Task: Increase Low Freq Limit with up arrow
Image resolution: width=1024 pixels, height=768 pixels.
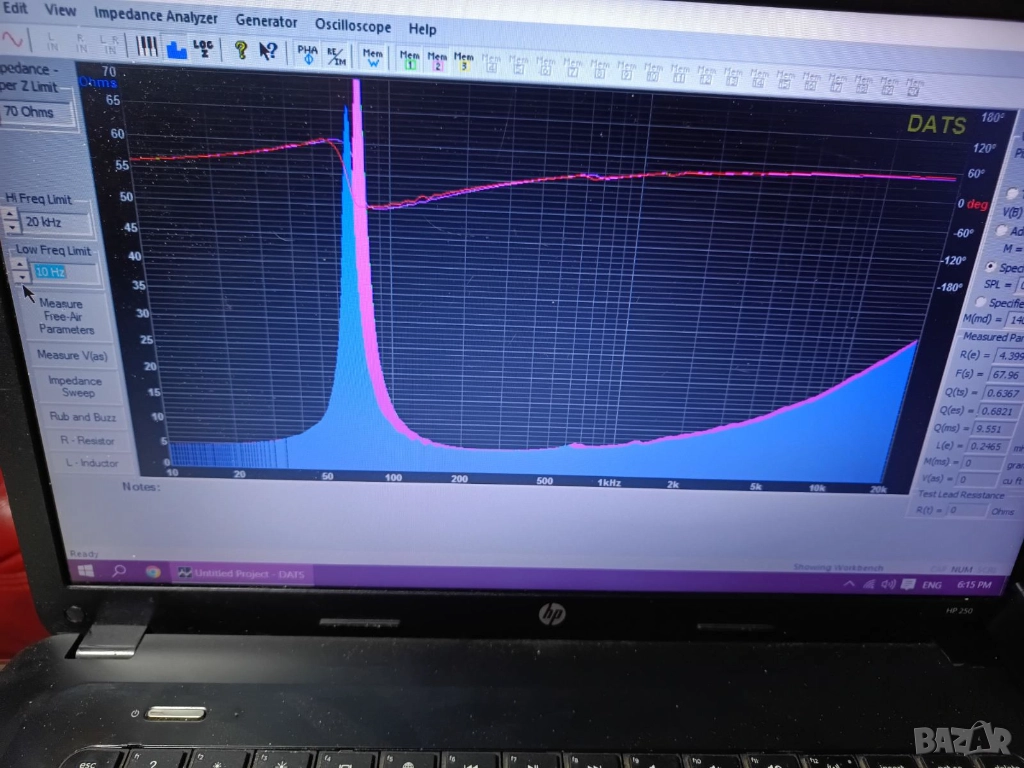Action: tap(20, 264)
